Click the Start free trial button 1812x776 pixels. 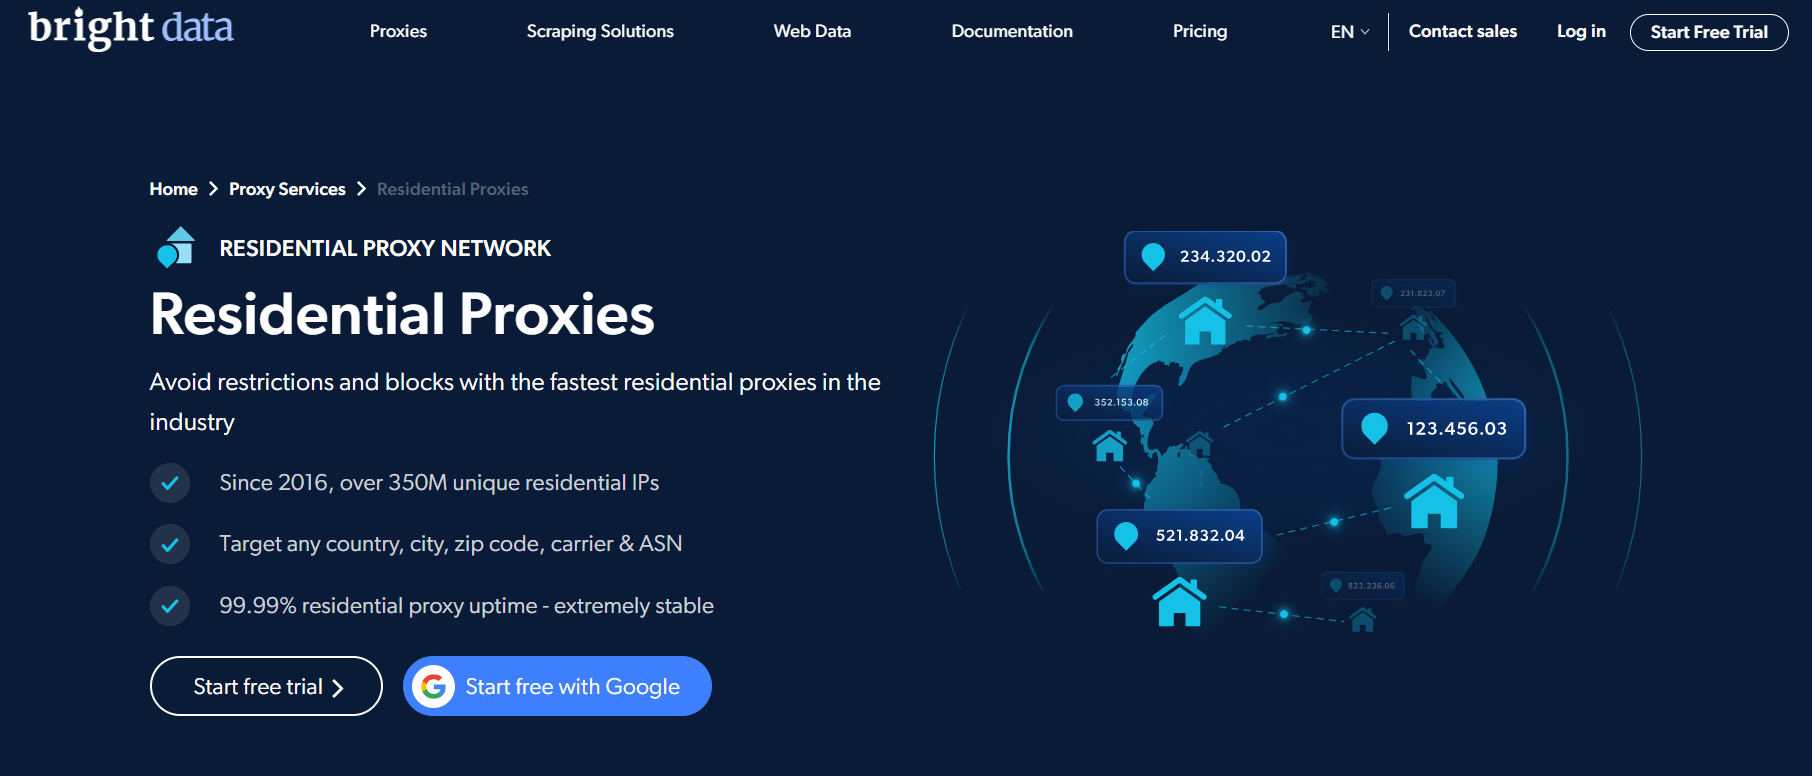click(x=266, y=686)
